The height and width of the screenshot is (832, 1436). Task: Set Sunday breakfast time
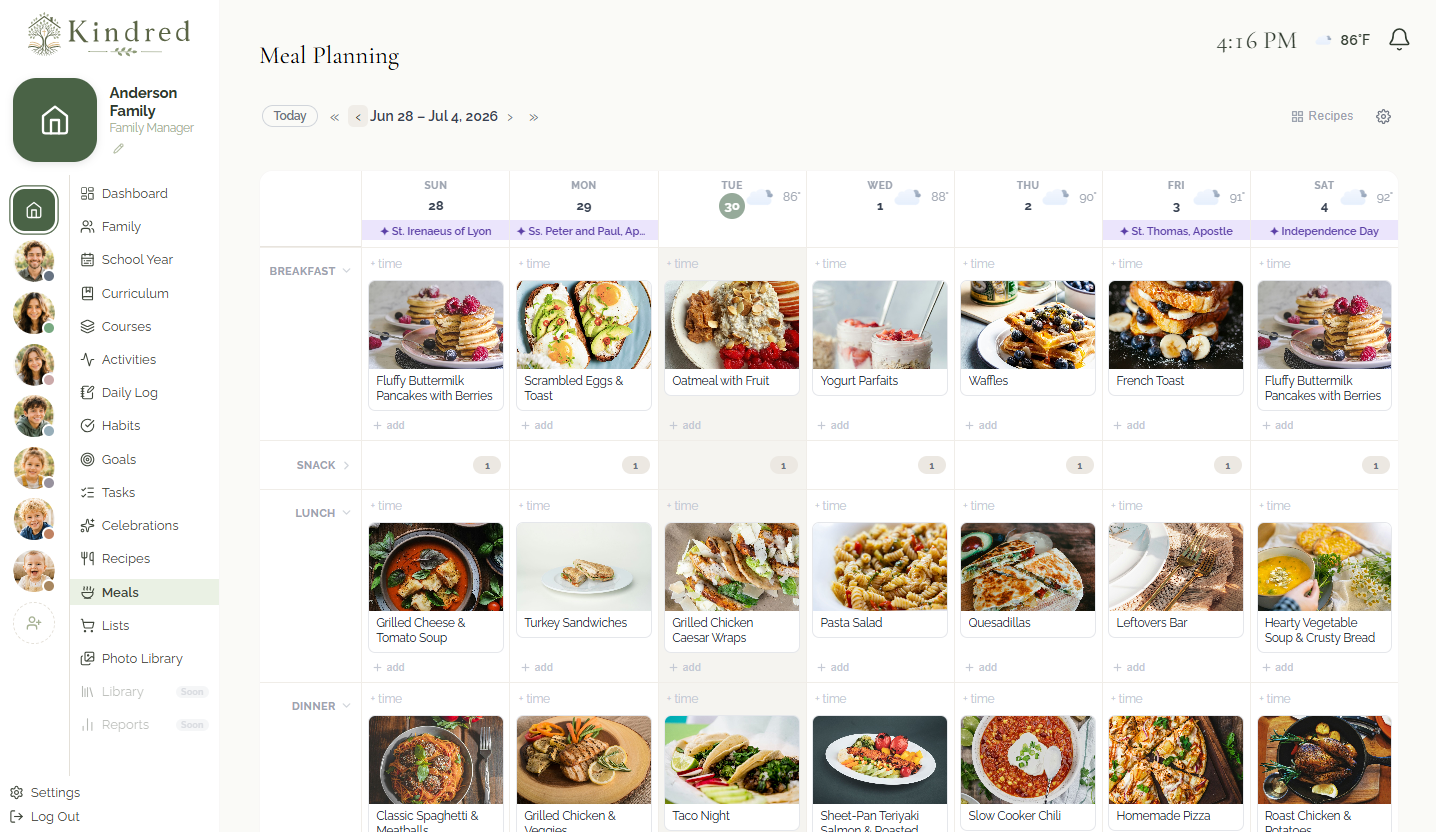(386, 264)
